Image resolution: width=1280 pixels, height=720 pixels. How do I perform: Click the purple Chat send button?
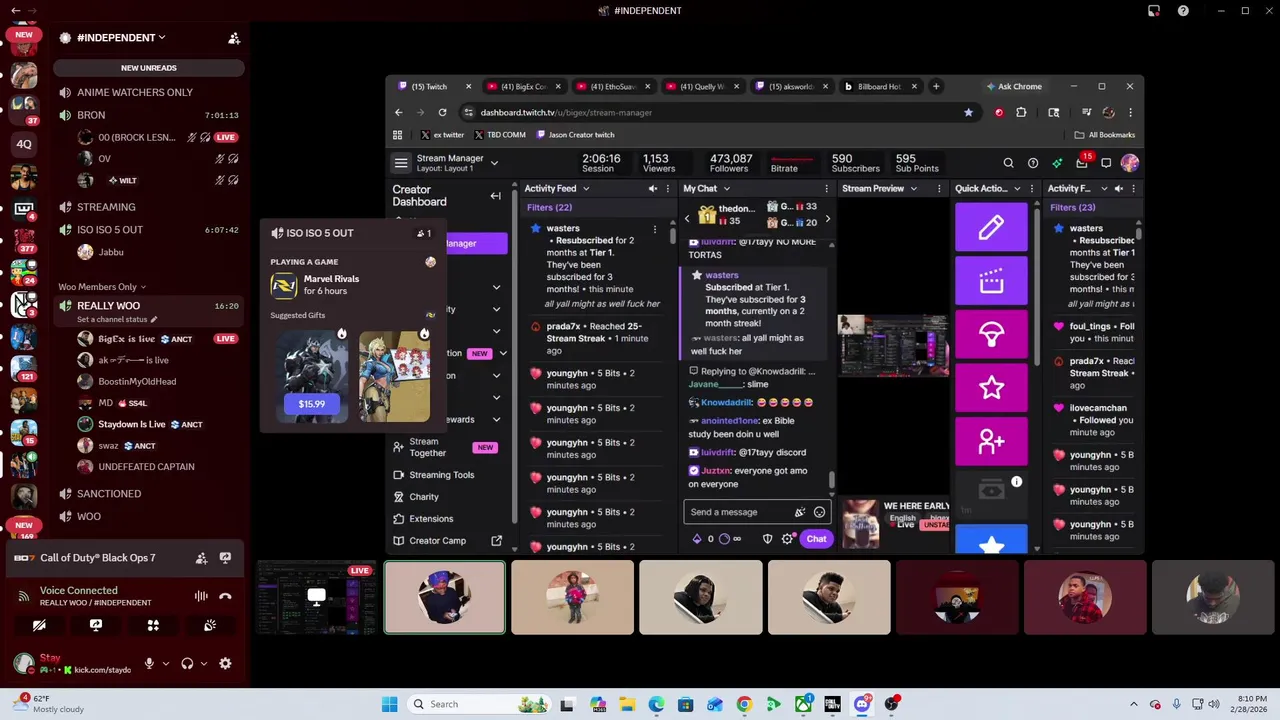pos(816,539)
